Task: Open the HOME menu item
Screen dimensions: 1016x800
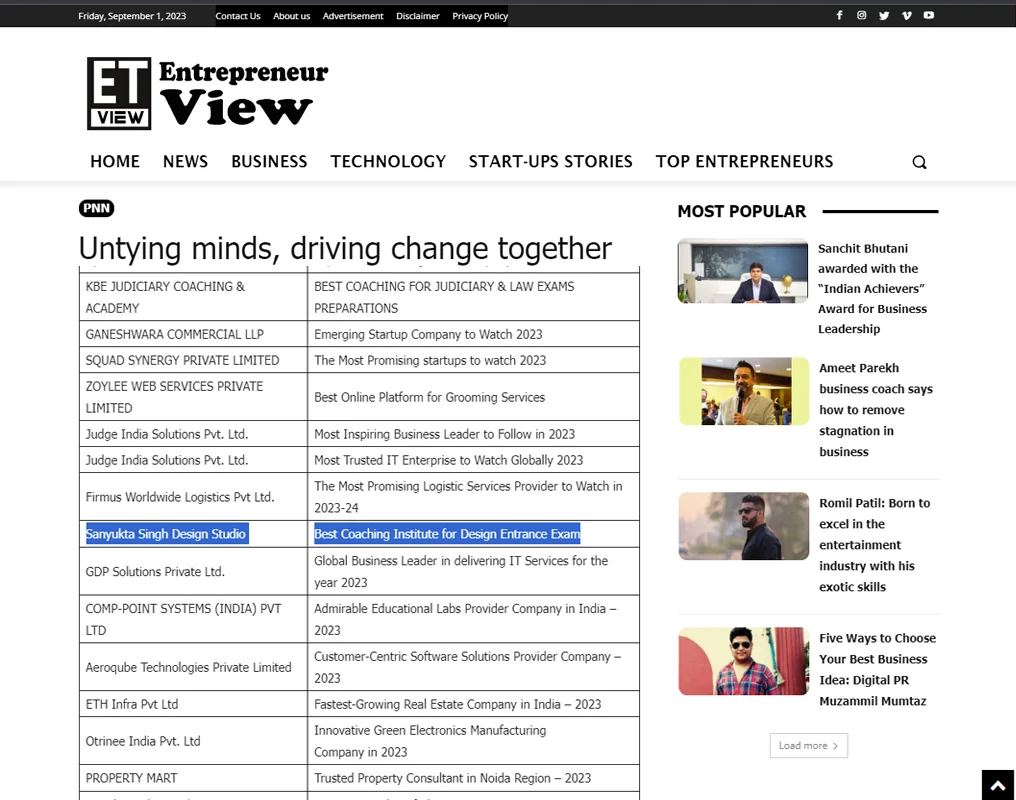Action: [x=115, y=161]
